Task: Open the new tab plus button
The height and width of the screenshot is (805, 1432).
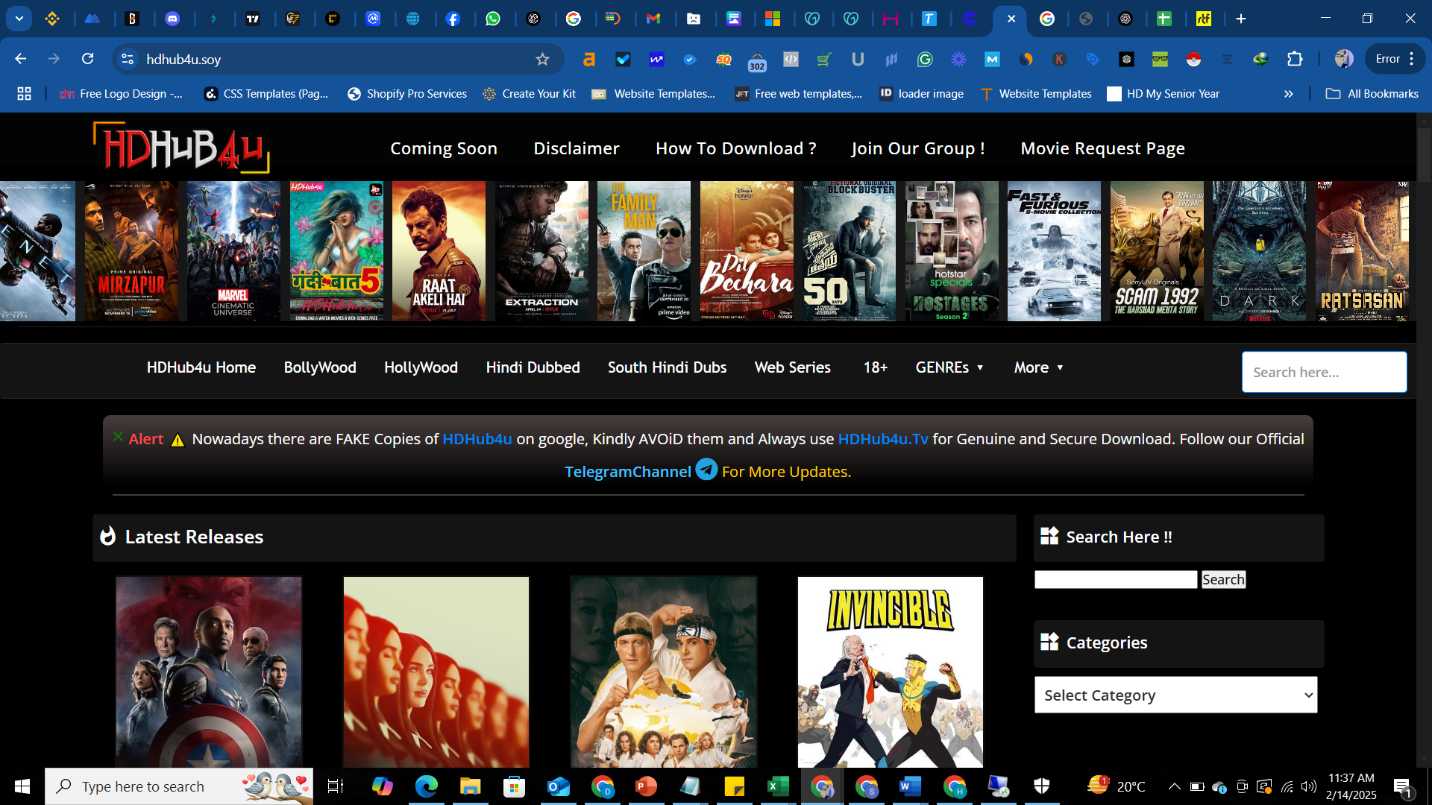Action: pos(1241,18)
